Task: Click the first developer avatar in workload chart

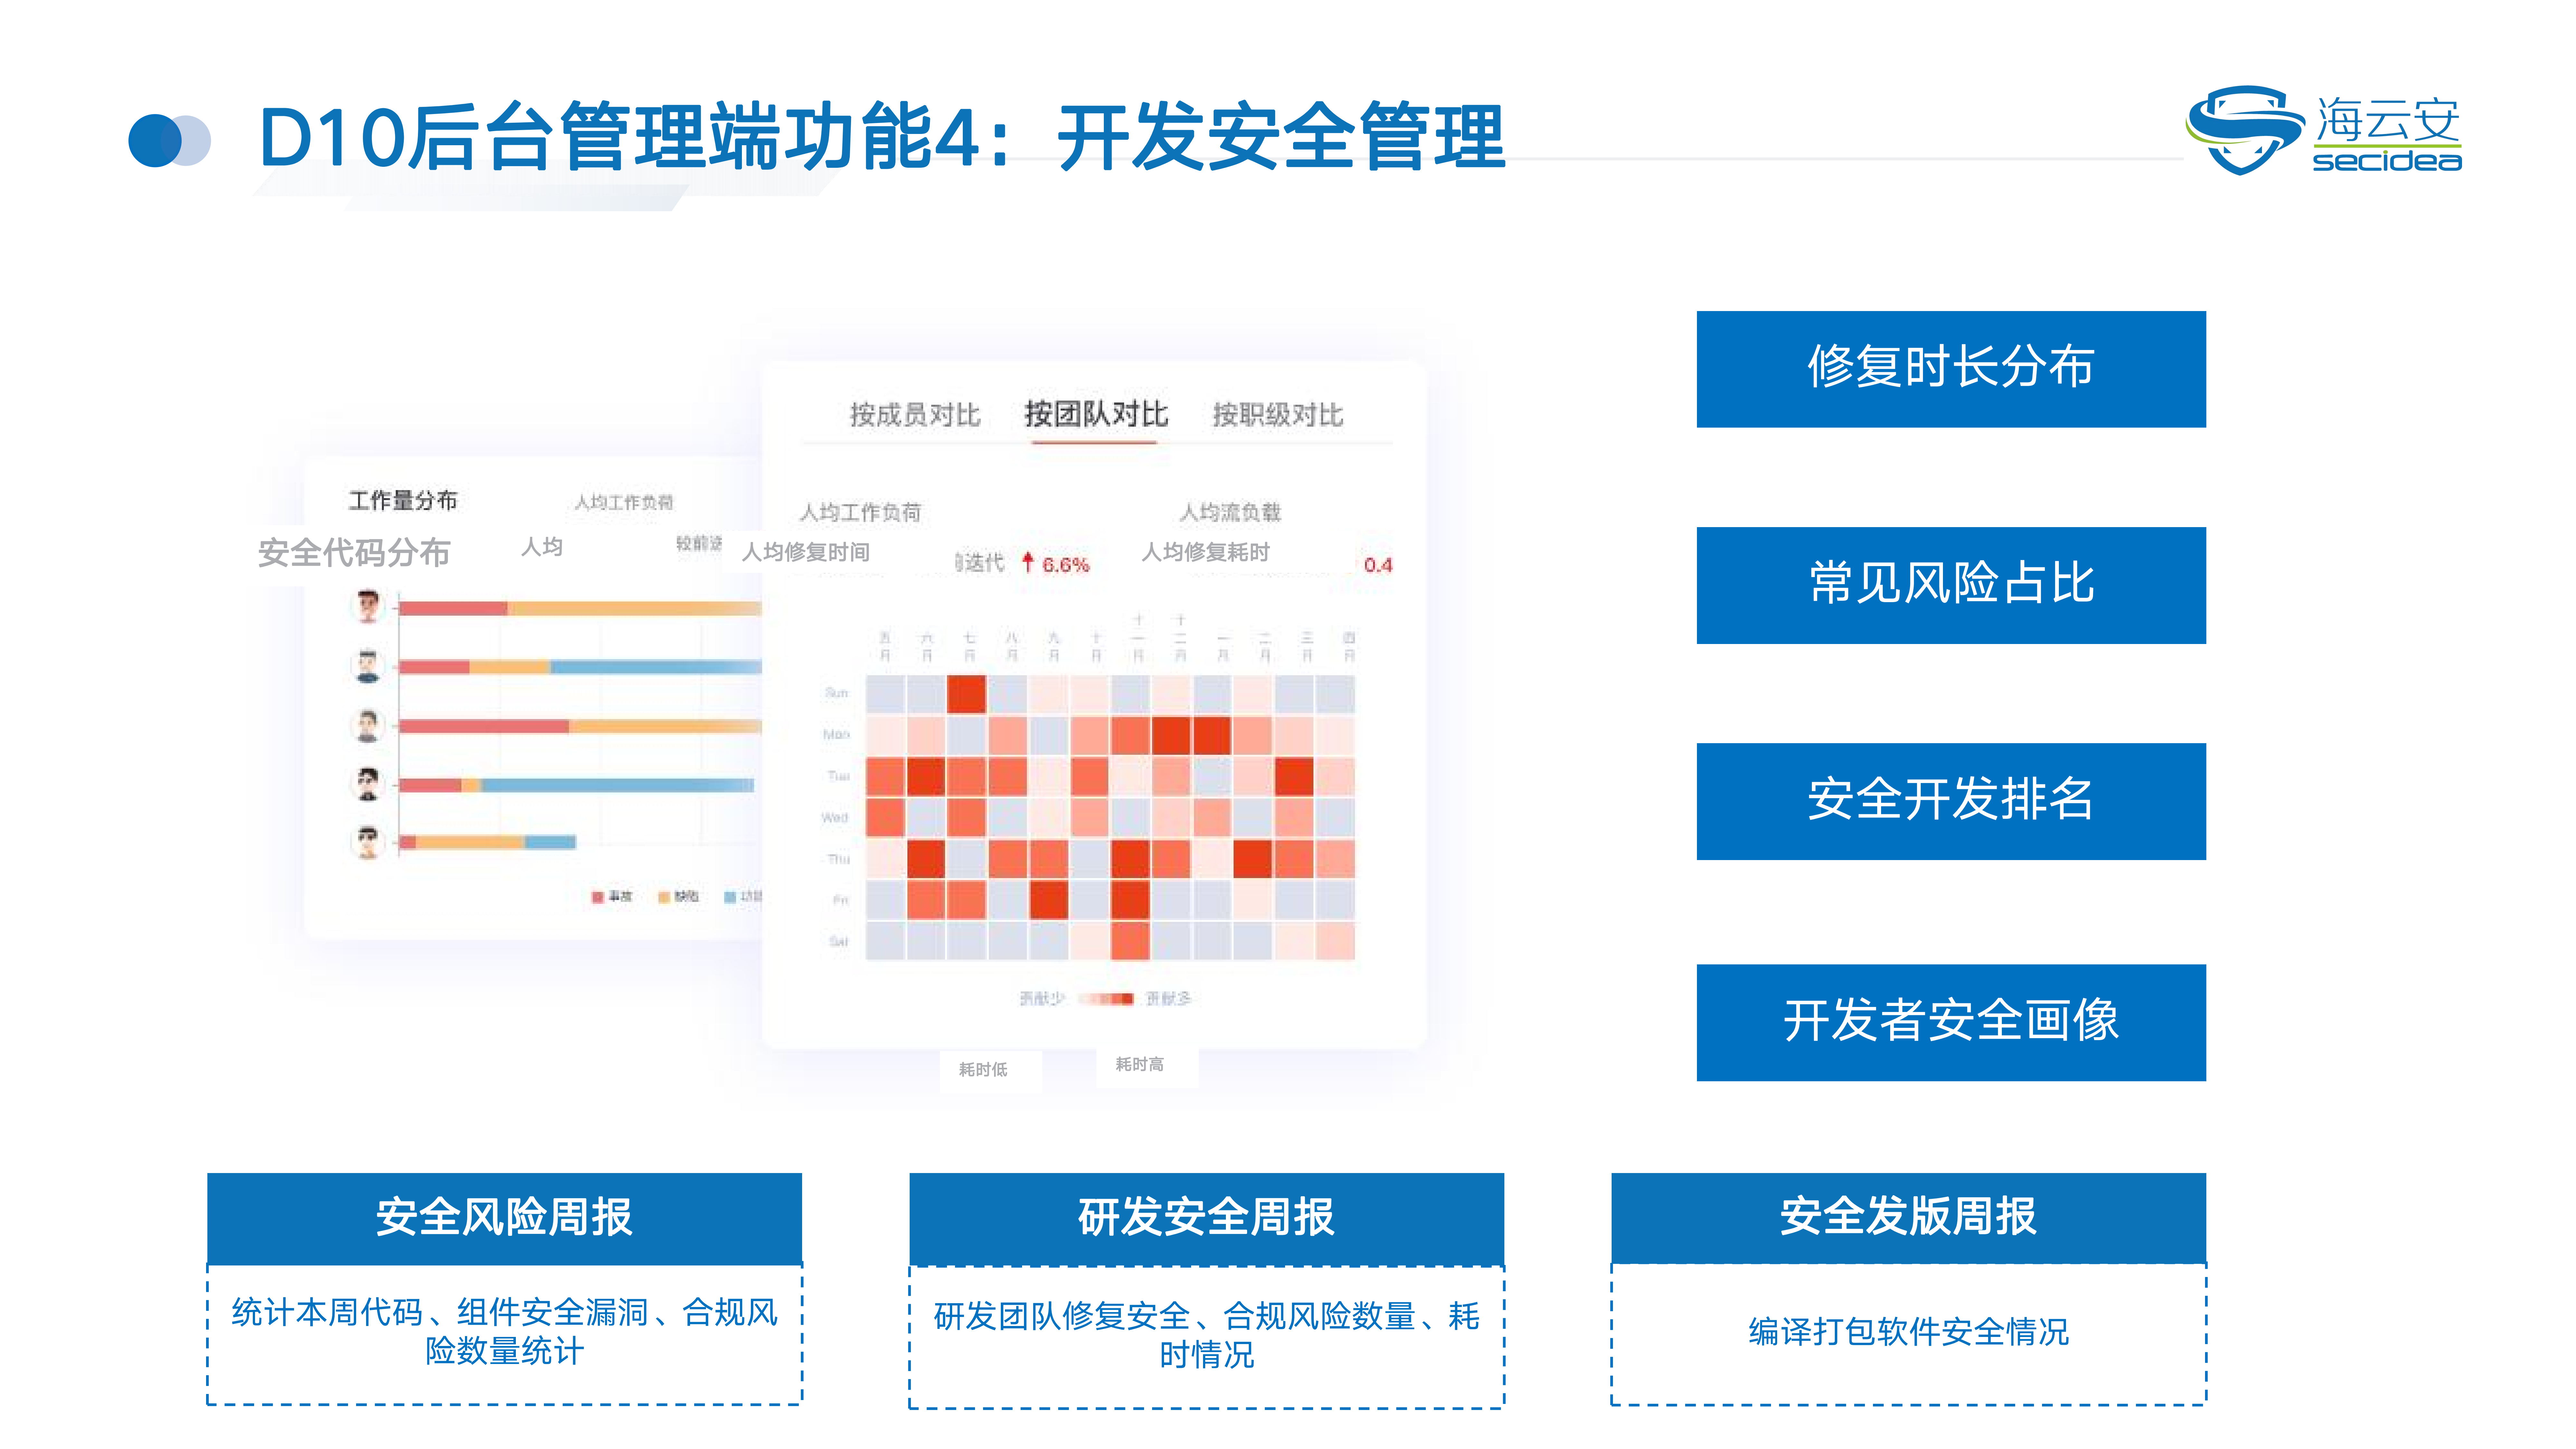Action: [x=368, y=606]
